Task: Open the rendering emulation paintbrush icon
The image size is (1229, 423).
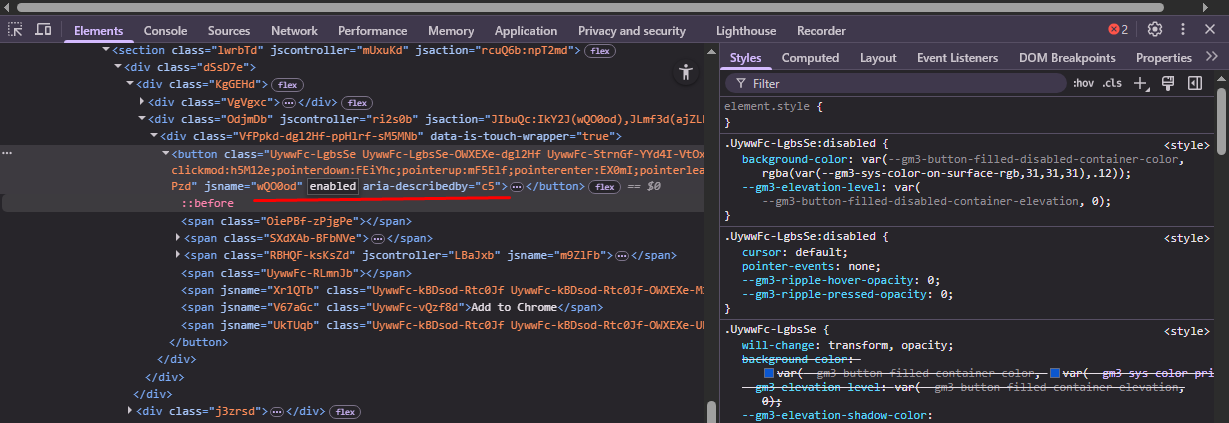Action: [1167, 83]
